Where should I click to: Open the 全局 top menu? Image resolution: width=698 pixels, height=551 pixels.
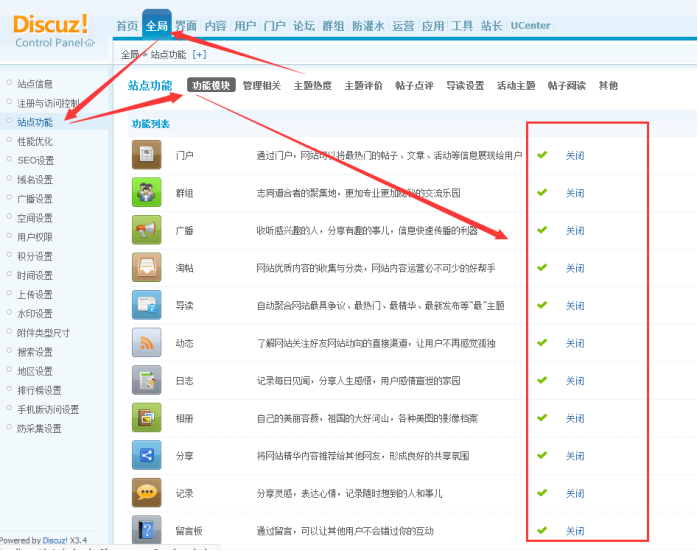[157, 26]
